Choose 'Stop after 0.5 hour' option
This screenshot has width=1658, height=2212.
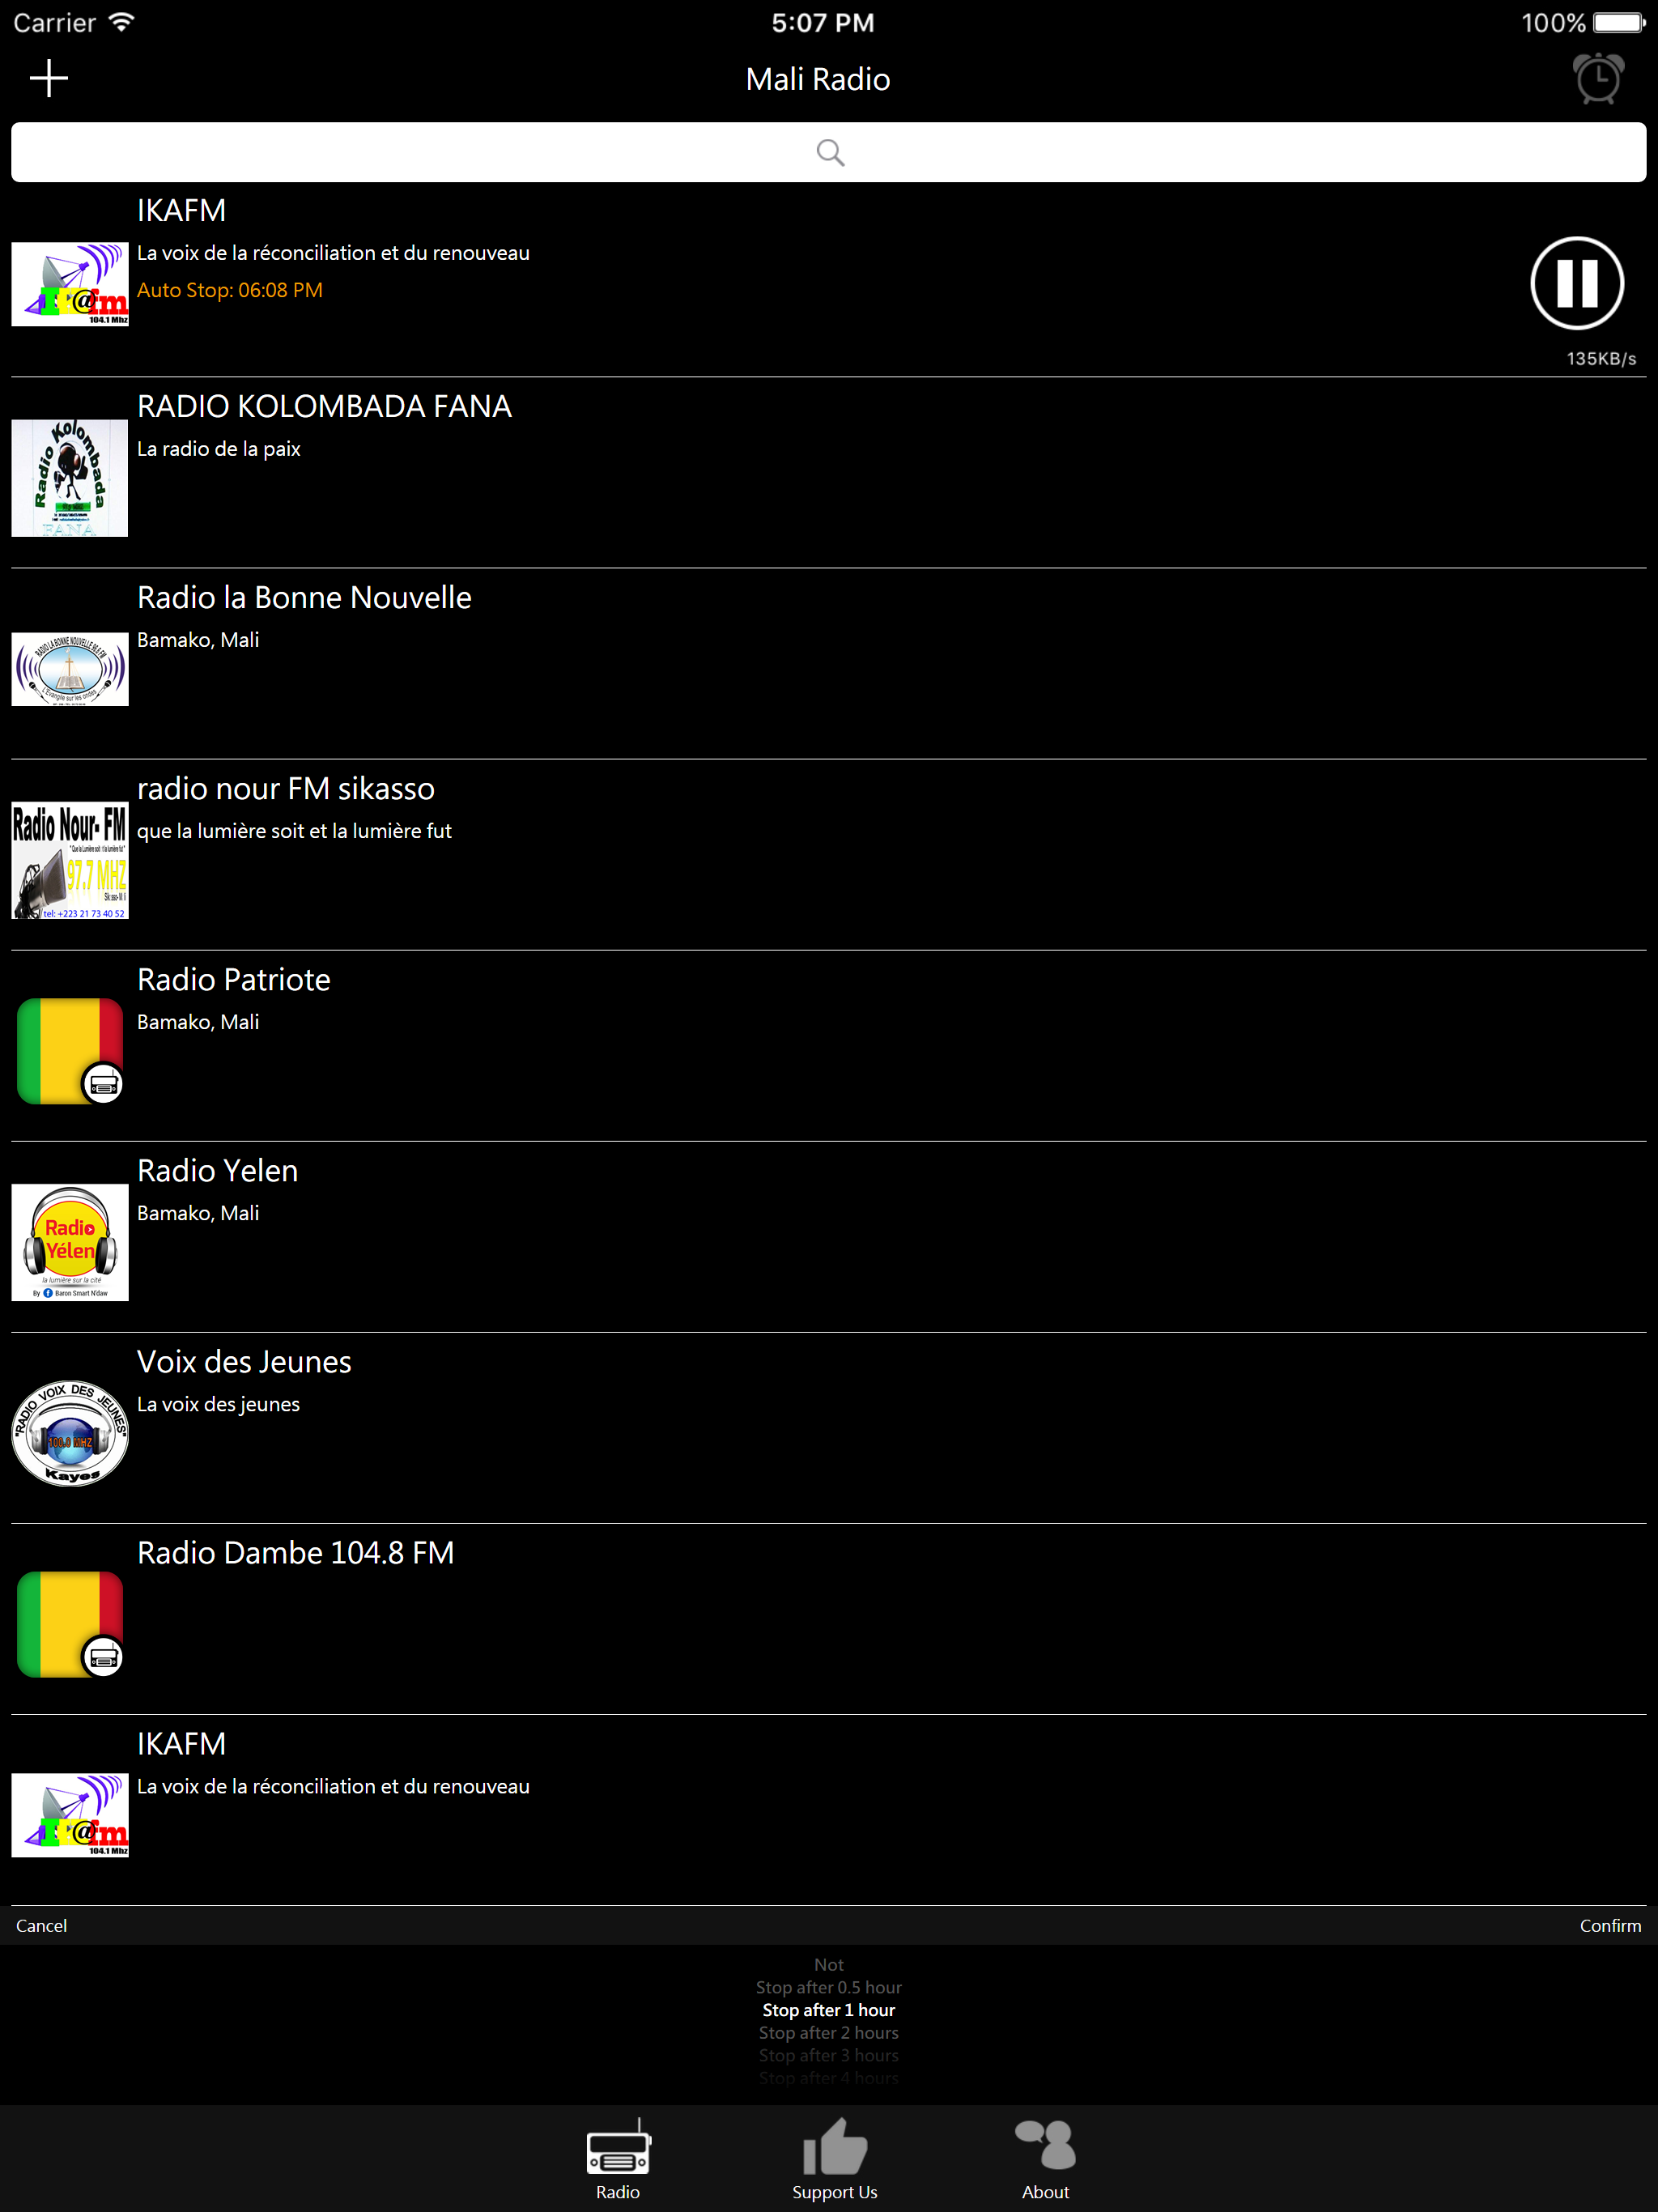coord(829,1987)
